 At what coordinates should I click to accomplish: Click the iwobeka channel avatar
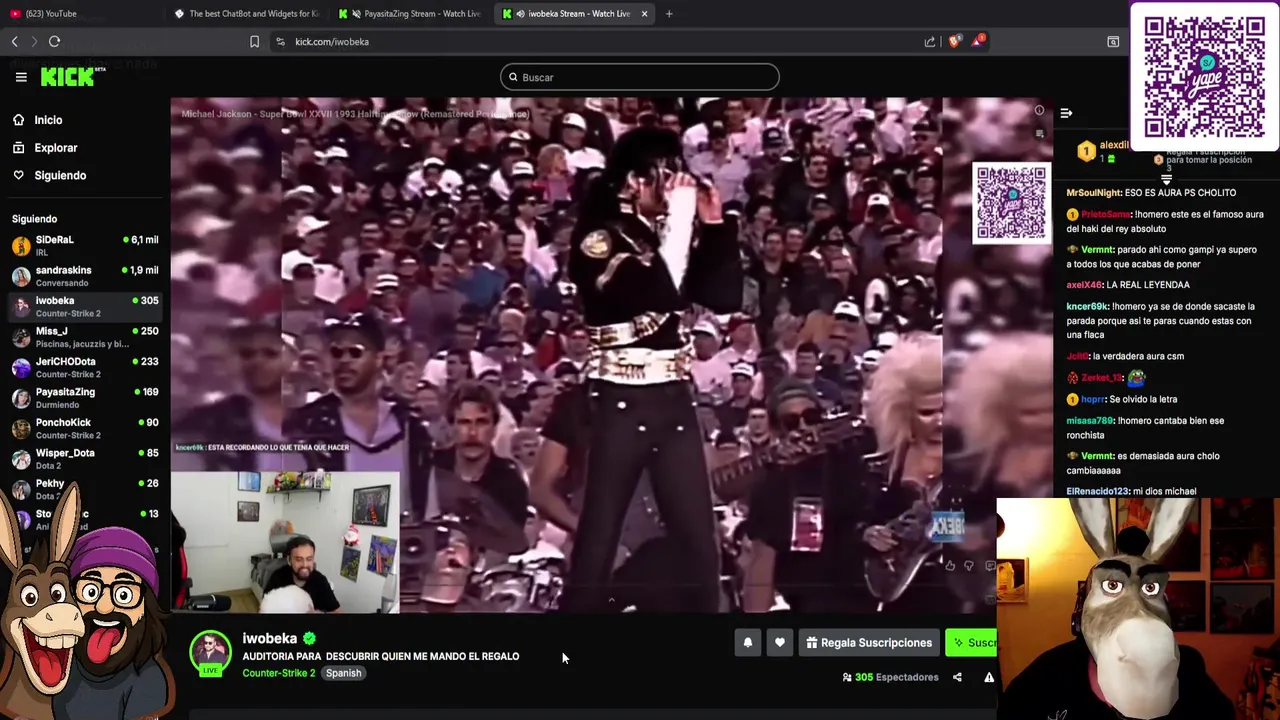click(210, 653)
